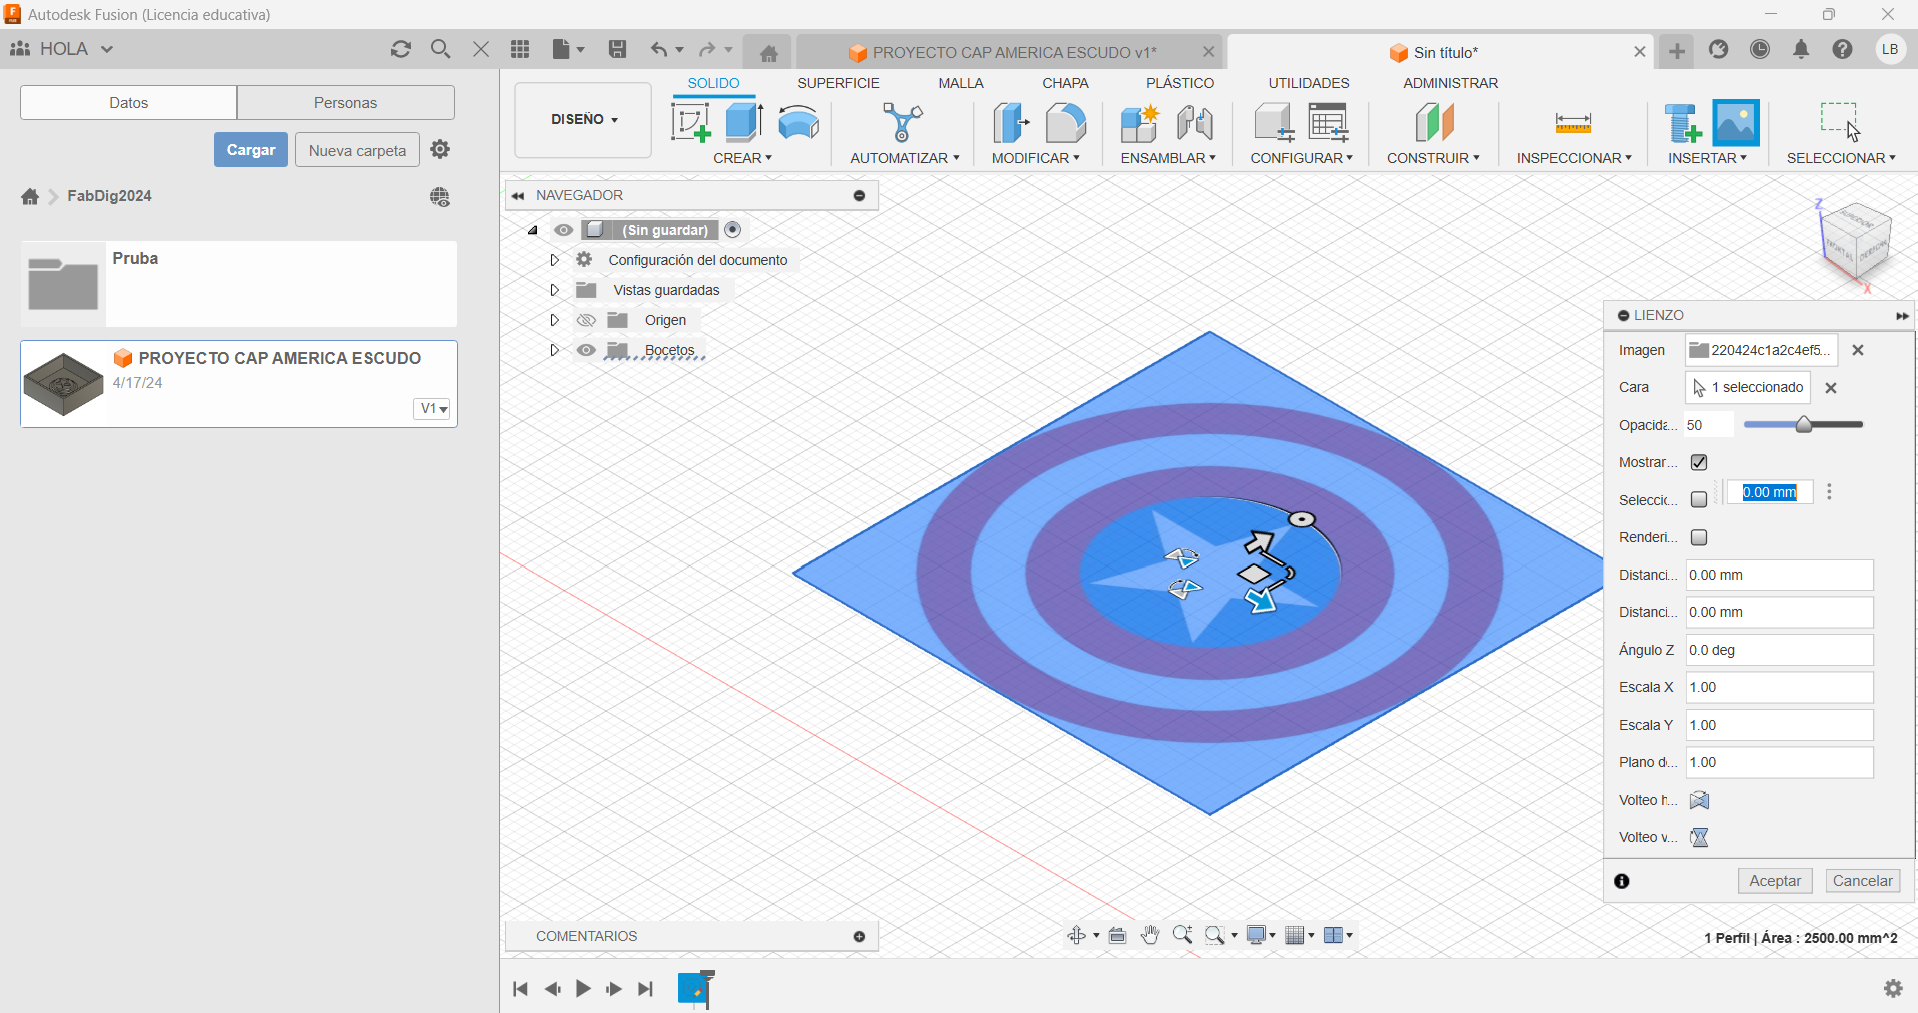Switch to the CHAPA tab

1065,83
